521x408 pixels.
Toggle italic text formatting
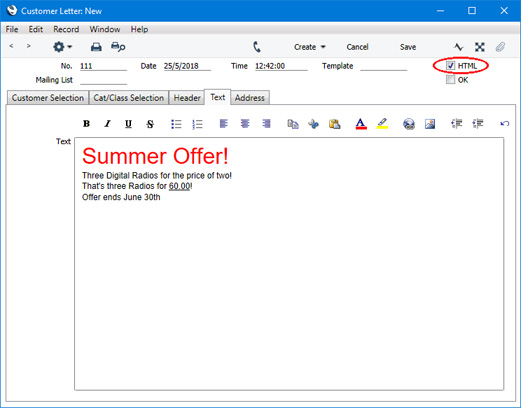coord(107,124)
